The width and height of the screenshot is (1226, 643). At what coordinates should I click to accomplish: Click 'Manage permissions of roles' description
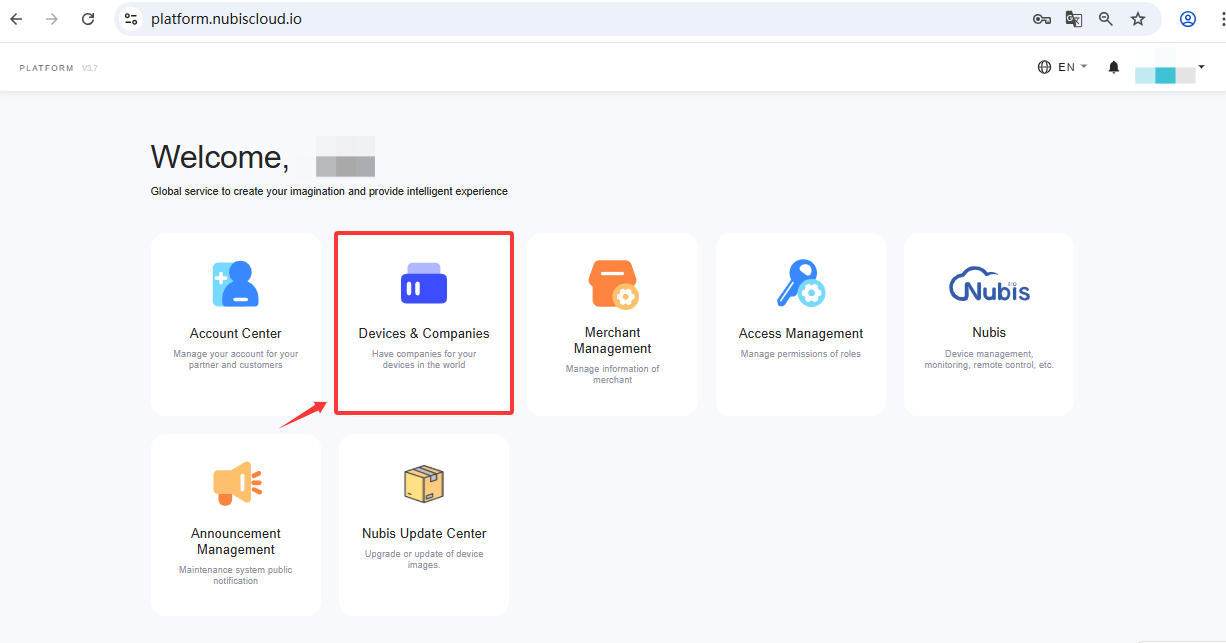801,354
